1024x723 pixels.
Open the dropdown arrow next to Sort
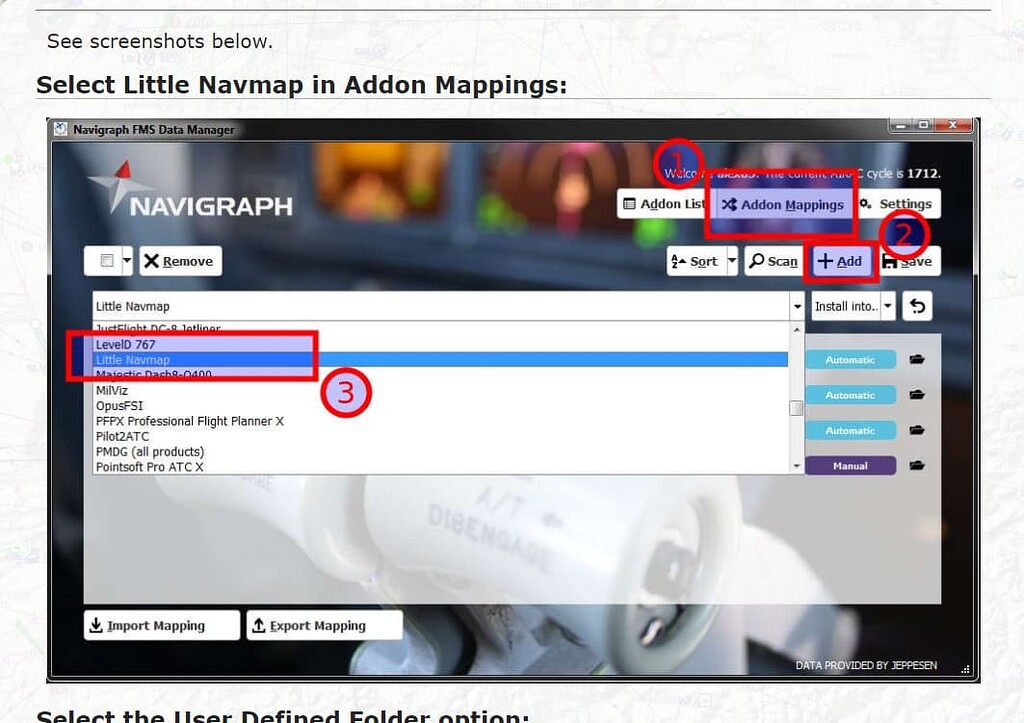731,261
